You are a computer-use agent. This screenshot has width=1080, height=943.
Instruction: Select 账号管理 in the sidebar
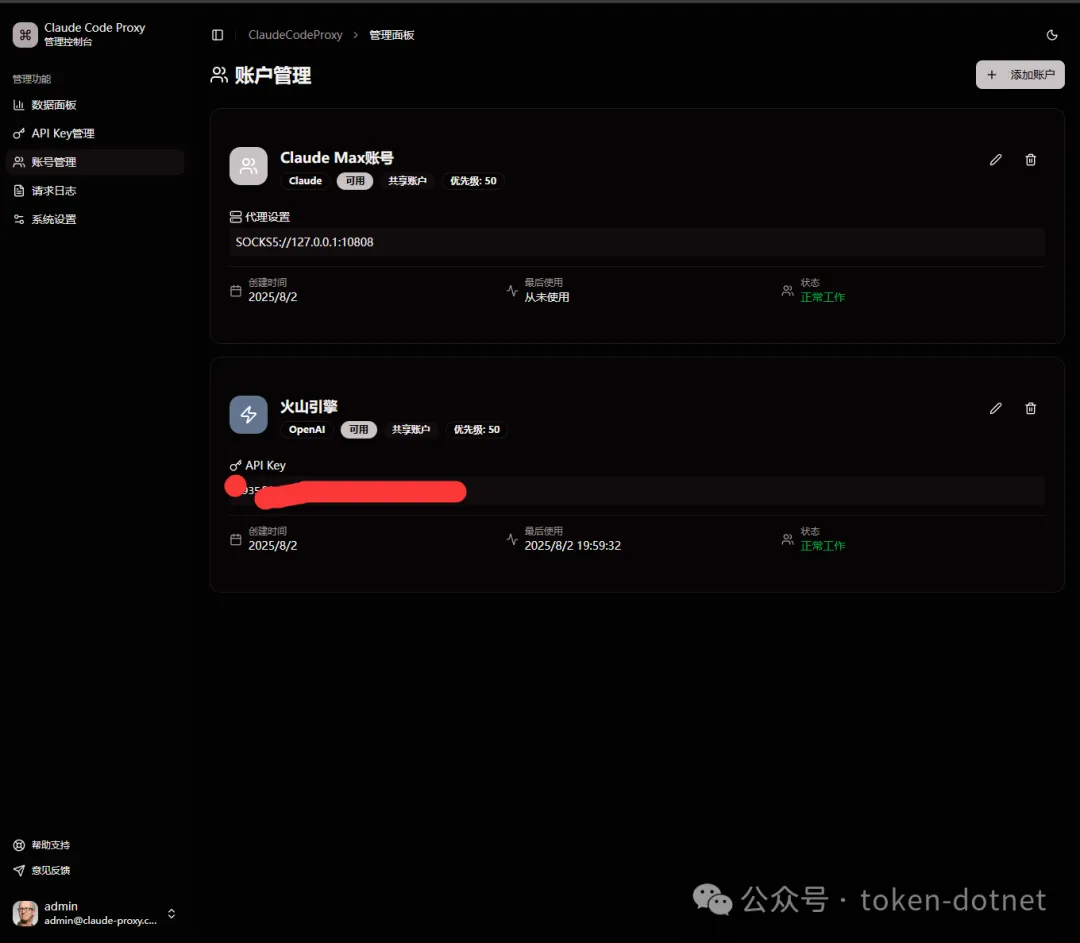tap(95, 162)
